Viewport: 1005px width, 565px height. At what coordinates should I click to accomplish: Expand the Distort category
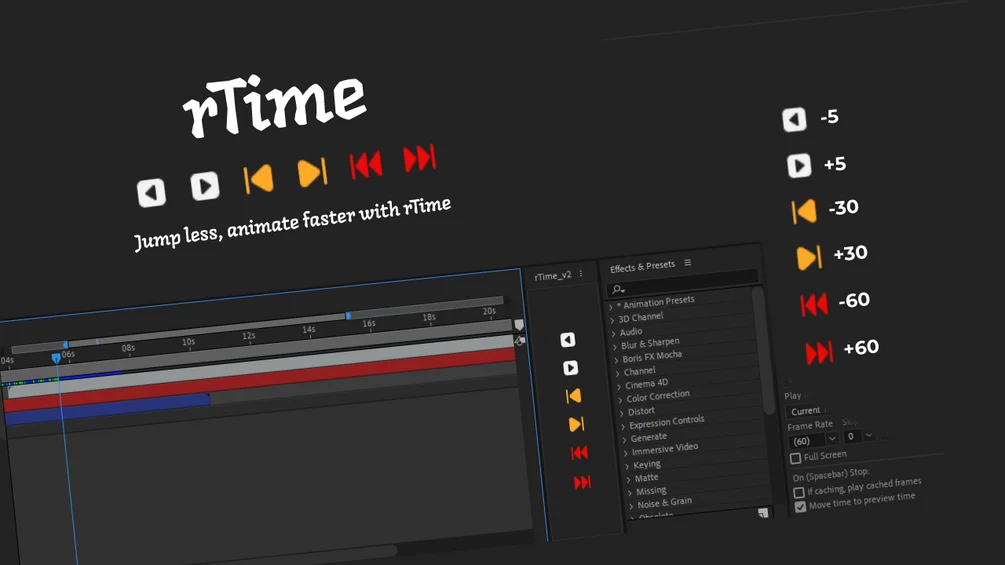coord(622,413)
